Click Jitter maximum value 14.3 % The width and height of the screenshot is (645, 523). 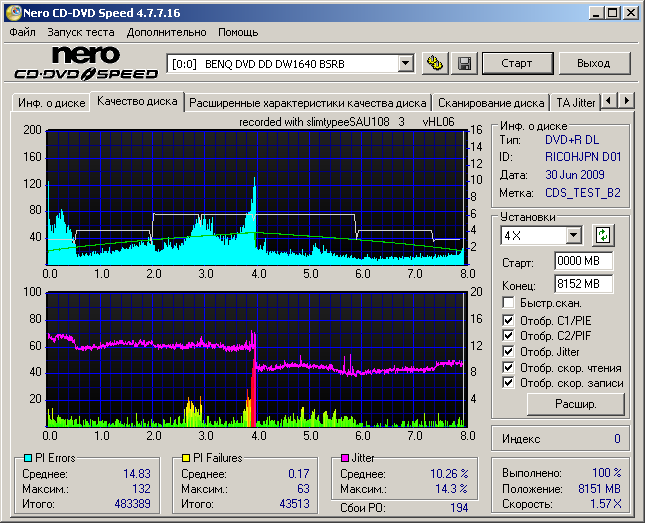452,489
